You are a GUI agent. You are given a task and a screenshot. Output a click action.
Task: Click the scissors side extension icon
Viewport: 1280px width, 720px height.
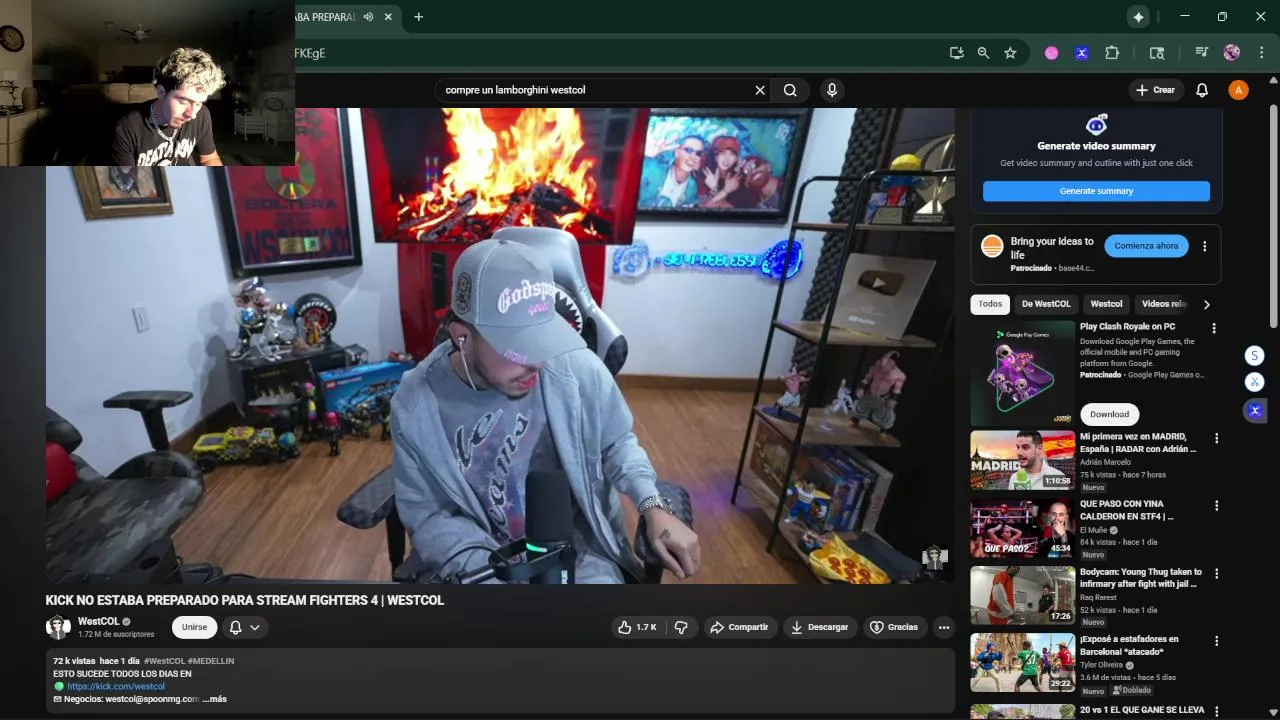(x=1255, y=382)
